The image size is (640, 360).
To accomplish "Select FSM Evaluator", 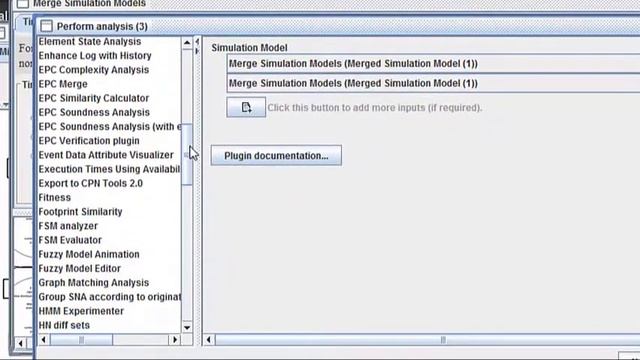I will click(70, 240).
